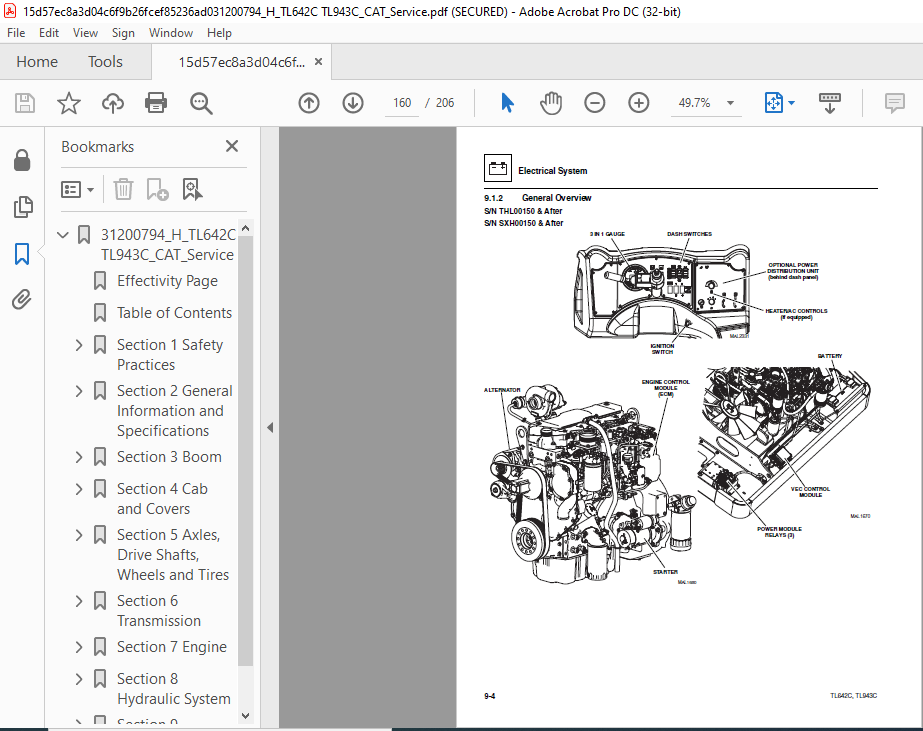Viewport: 923px width, 731px height.
Task: Select Section 6 Transmission bookmark text
Action: (159, 610)
